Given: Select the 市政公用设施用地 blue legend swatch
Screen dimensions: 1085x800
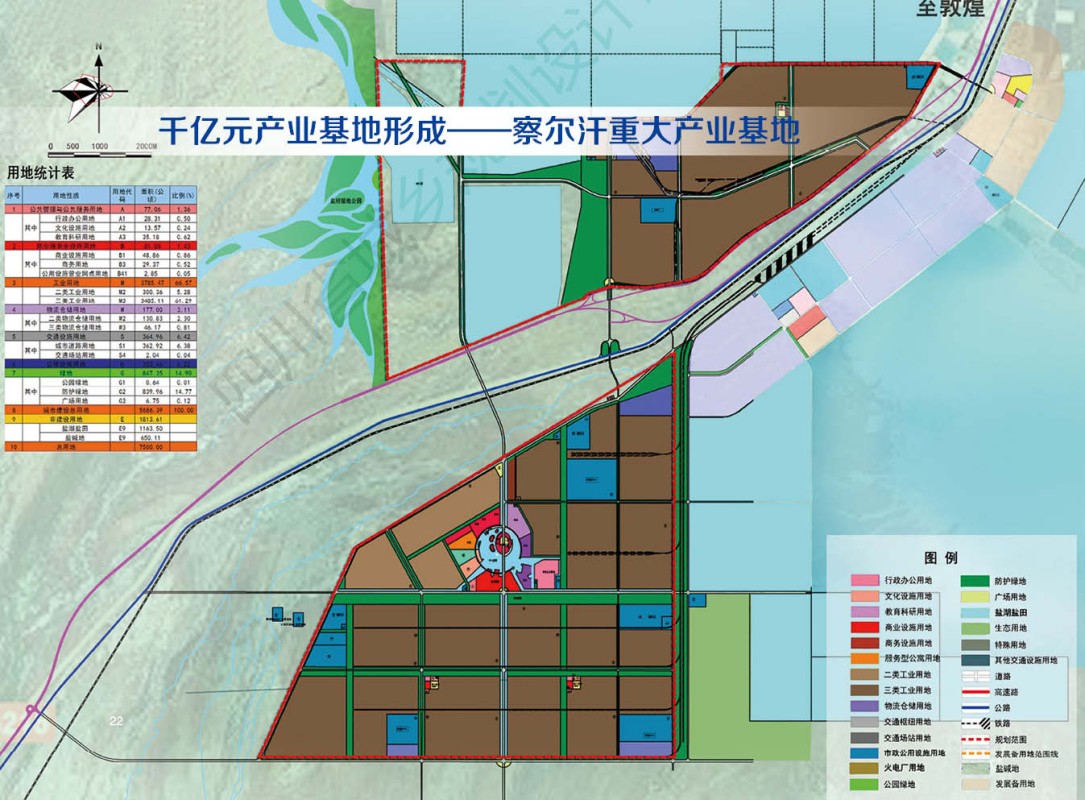Looking at the screenshot, I should pyautogui.click(x=864, y=753).
